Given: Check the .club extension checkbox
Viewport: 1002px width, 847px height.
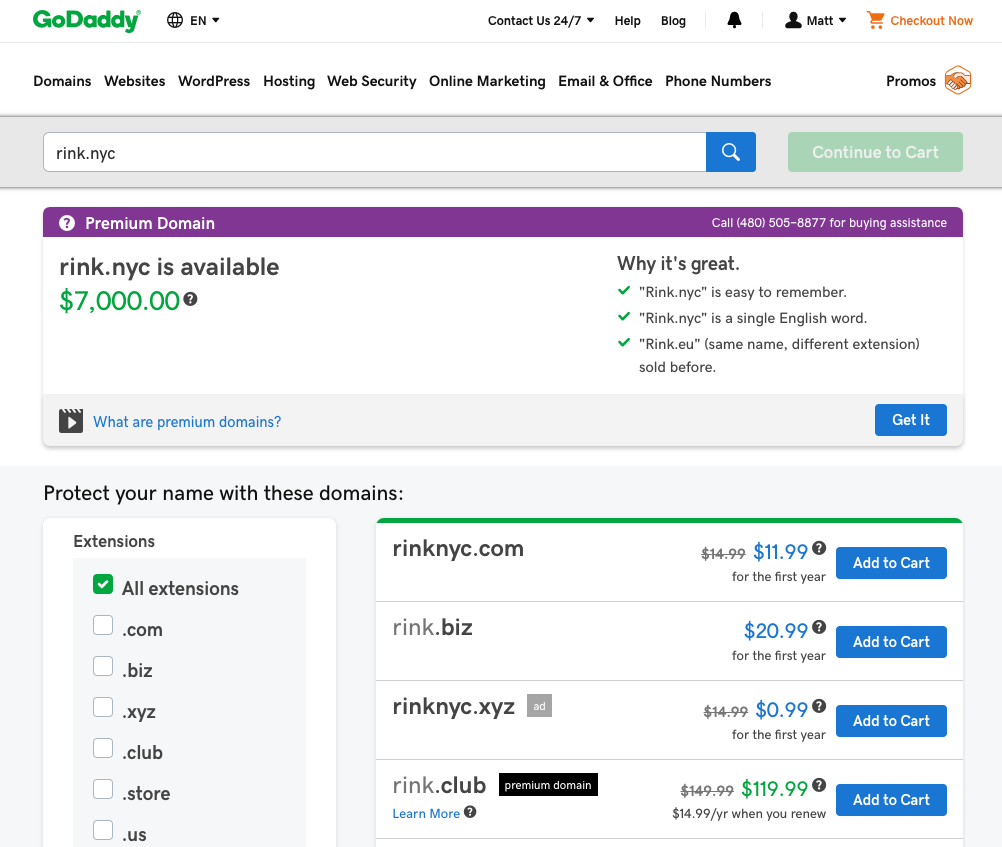Looking at the screenshot, I should tap(103, 748).
